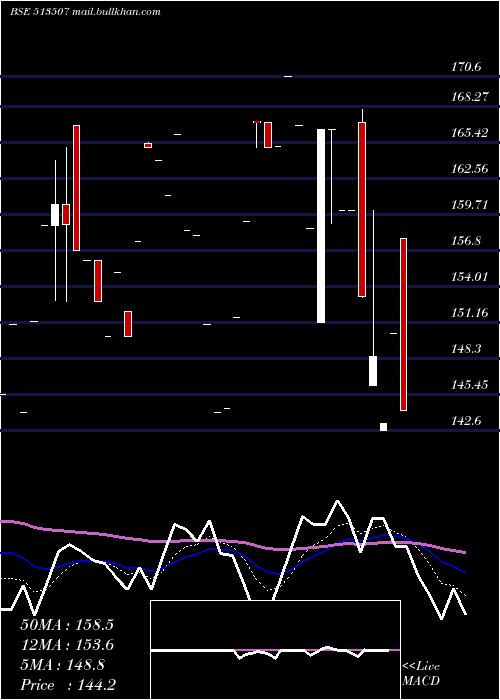Click the 162.56 price level label

470,169
